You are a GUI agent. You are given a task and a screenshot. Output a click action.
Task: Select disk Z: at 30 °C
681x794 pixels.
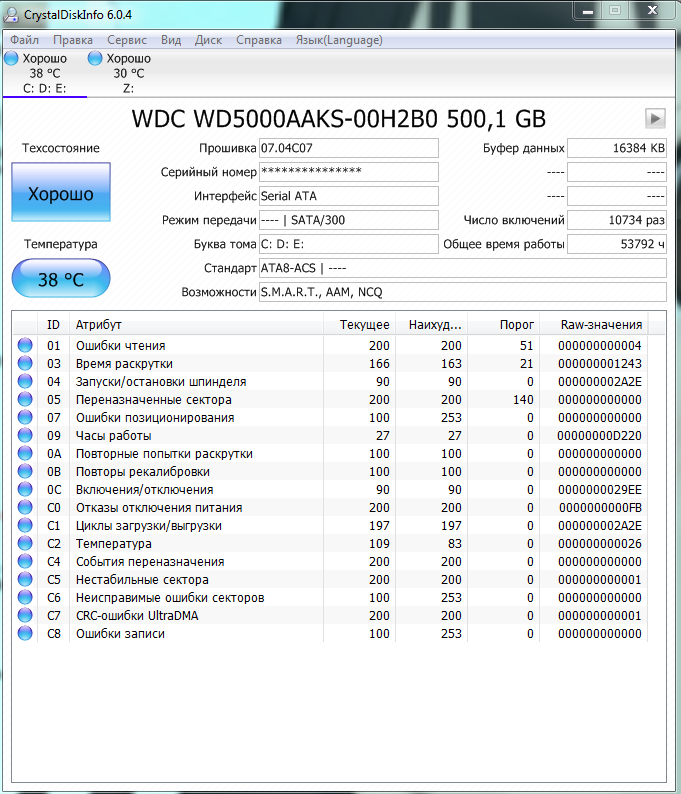tap(128, 73)
